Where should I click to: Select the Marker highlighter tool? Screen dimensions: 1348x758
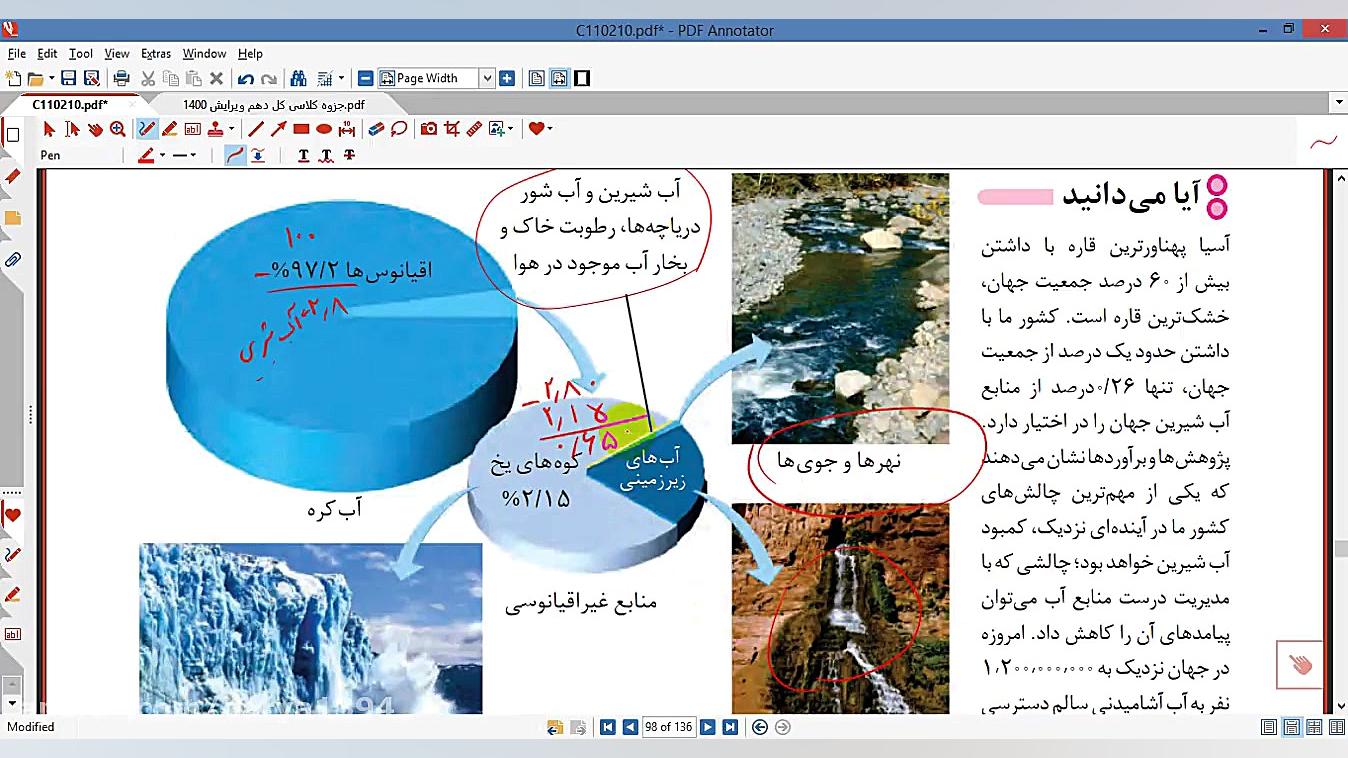pos(170,129)
